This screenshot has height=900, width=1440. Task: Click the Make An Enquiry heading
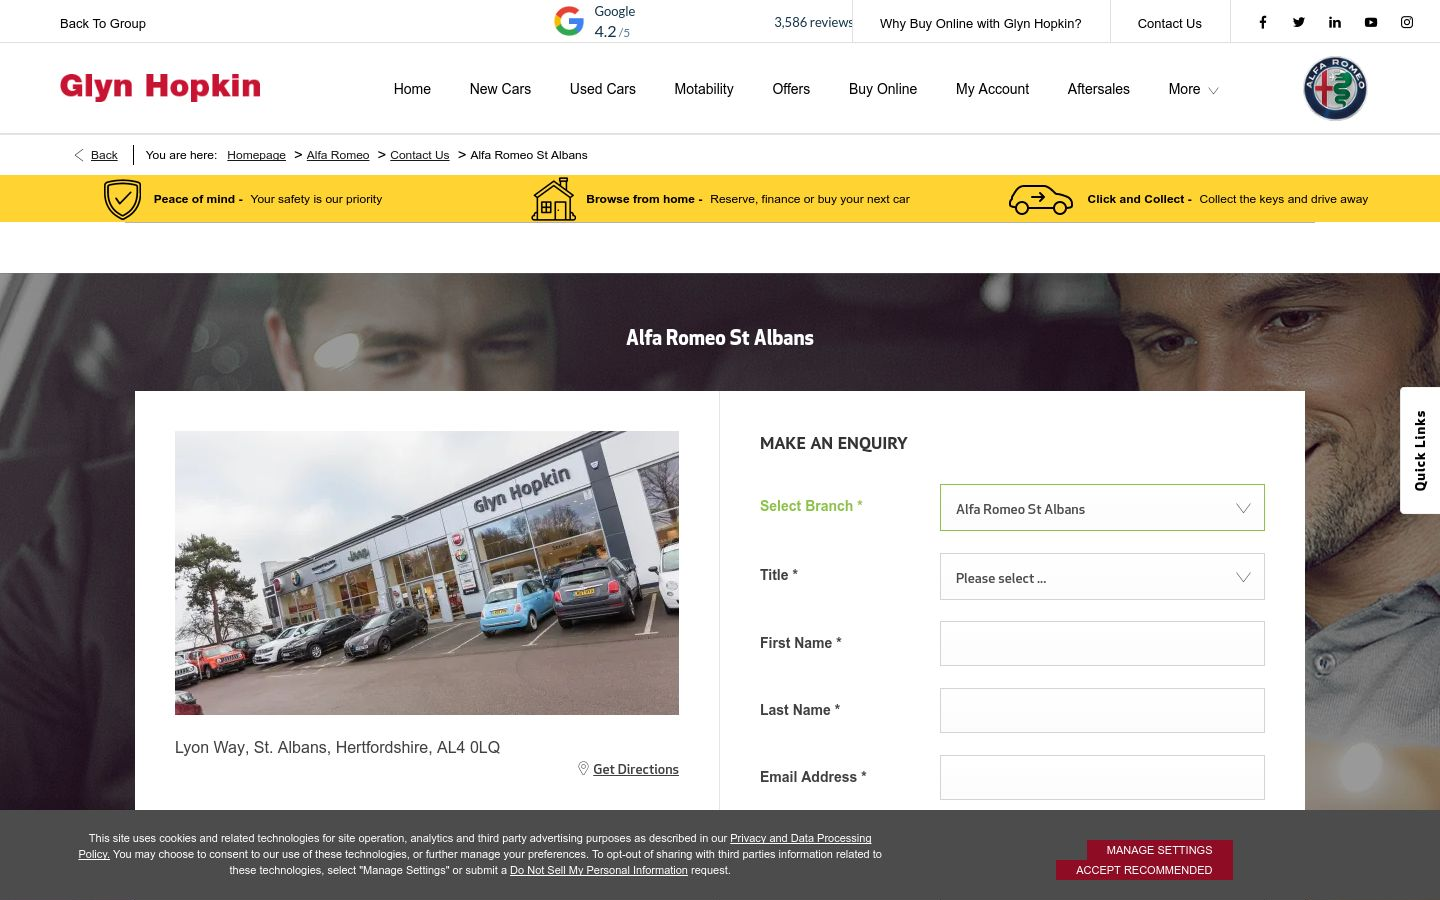[x=834, y=443]
